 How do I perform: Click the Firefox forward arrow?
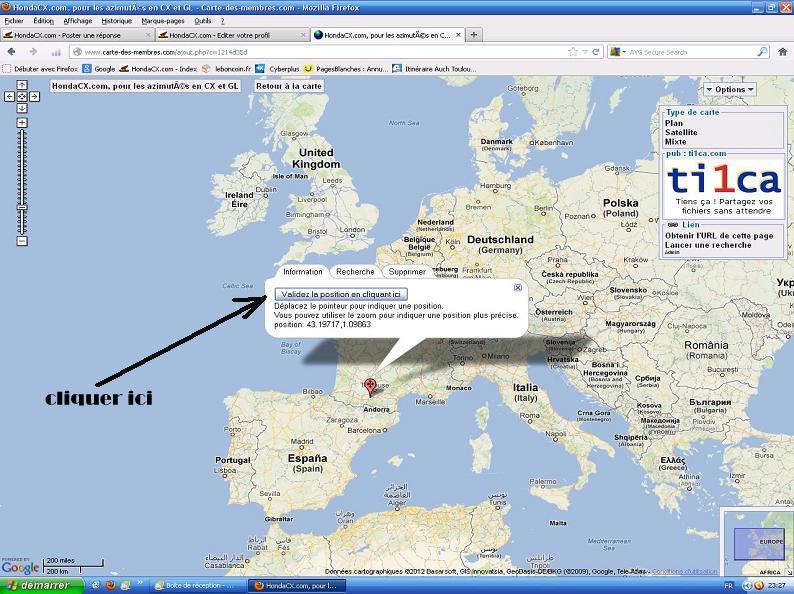(33, 52)
